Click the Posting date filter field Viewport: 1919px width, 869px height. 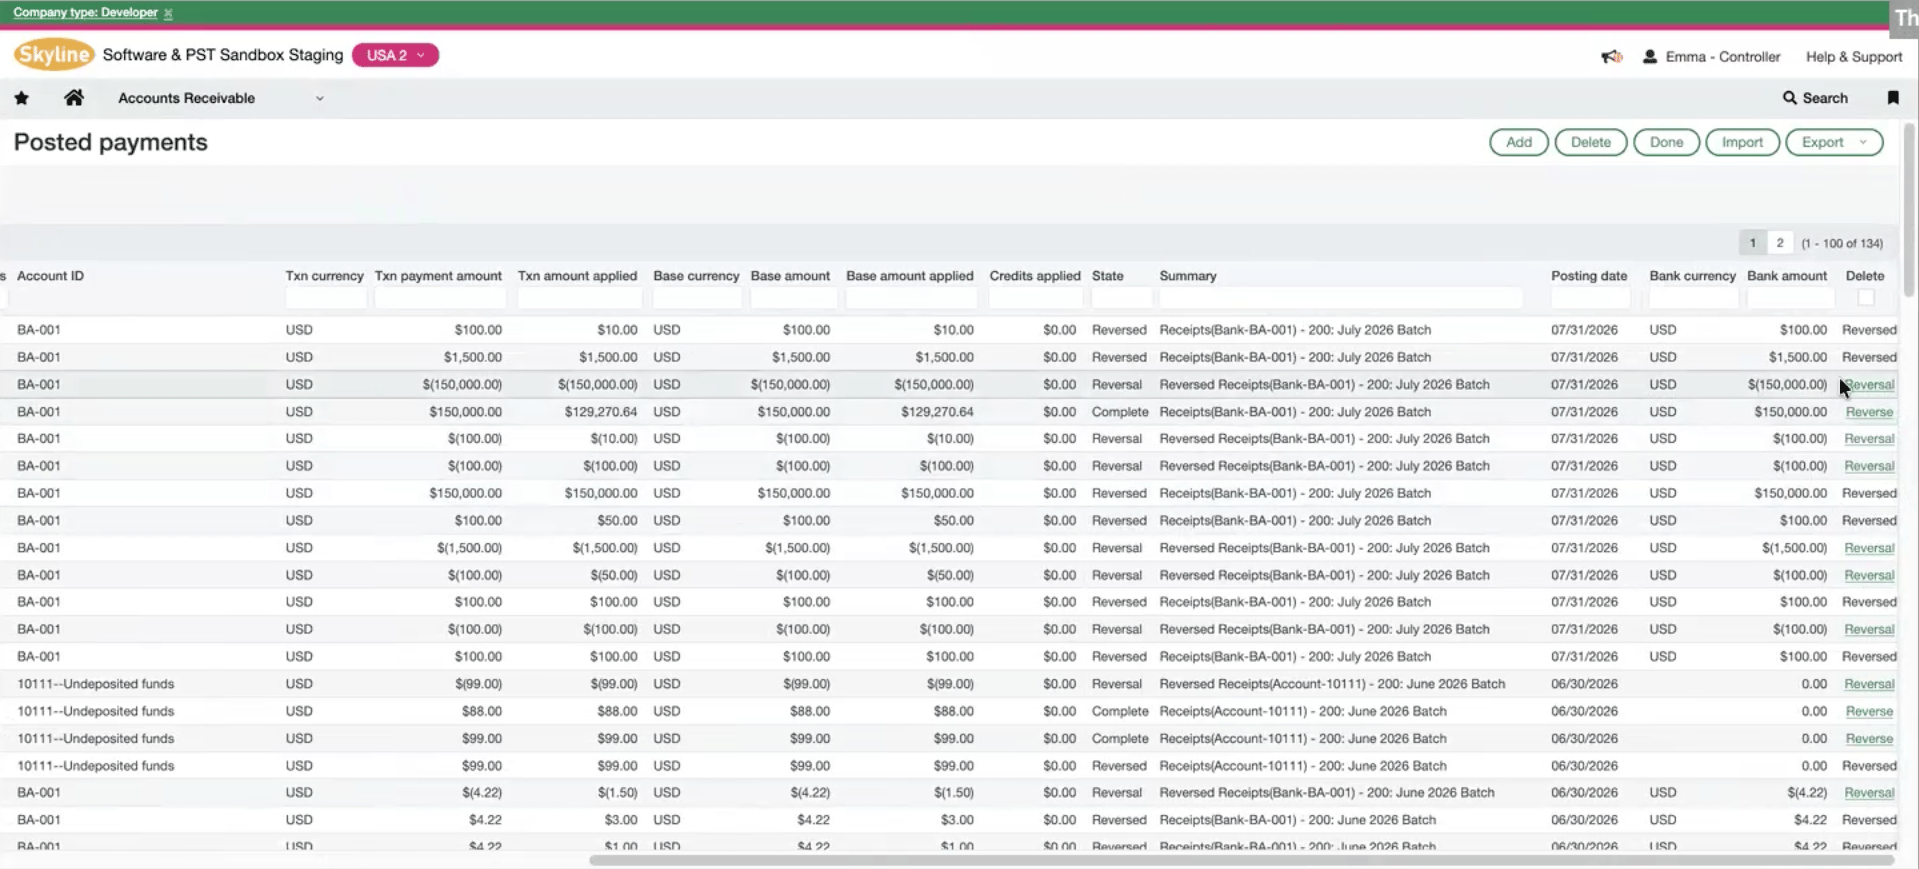(1590, 298)
